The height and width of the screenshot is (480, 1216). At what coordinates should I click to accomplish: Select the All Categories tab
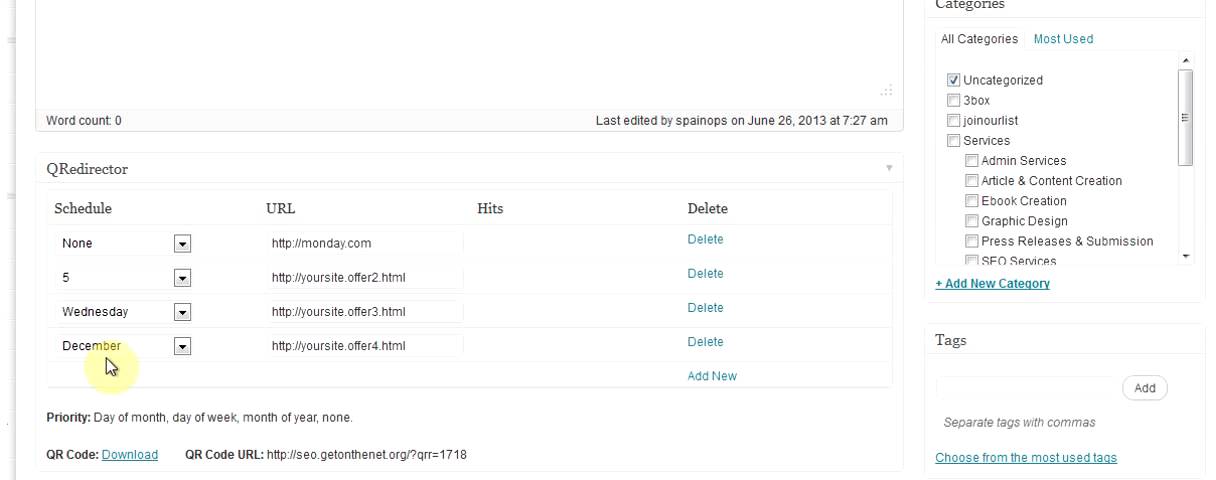click(979, 39)
